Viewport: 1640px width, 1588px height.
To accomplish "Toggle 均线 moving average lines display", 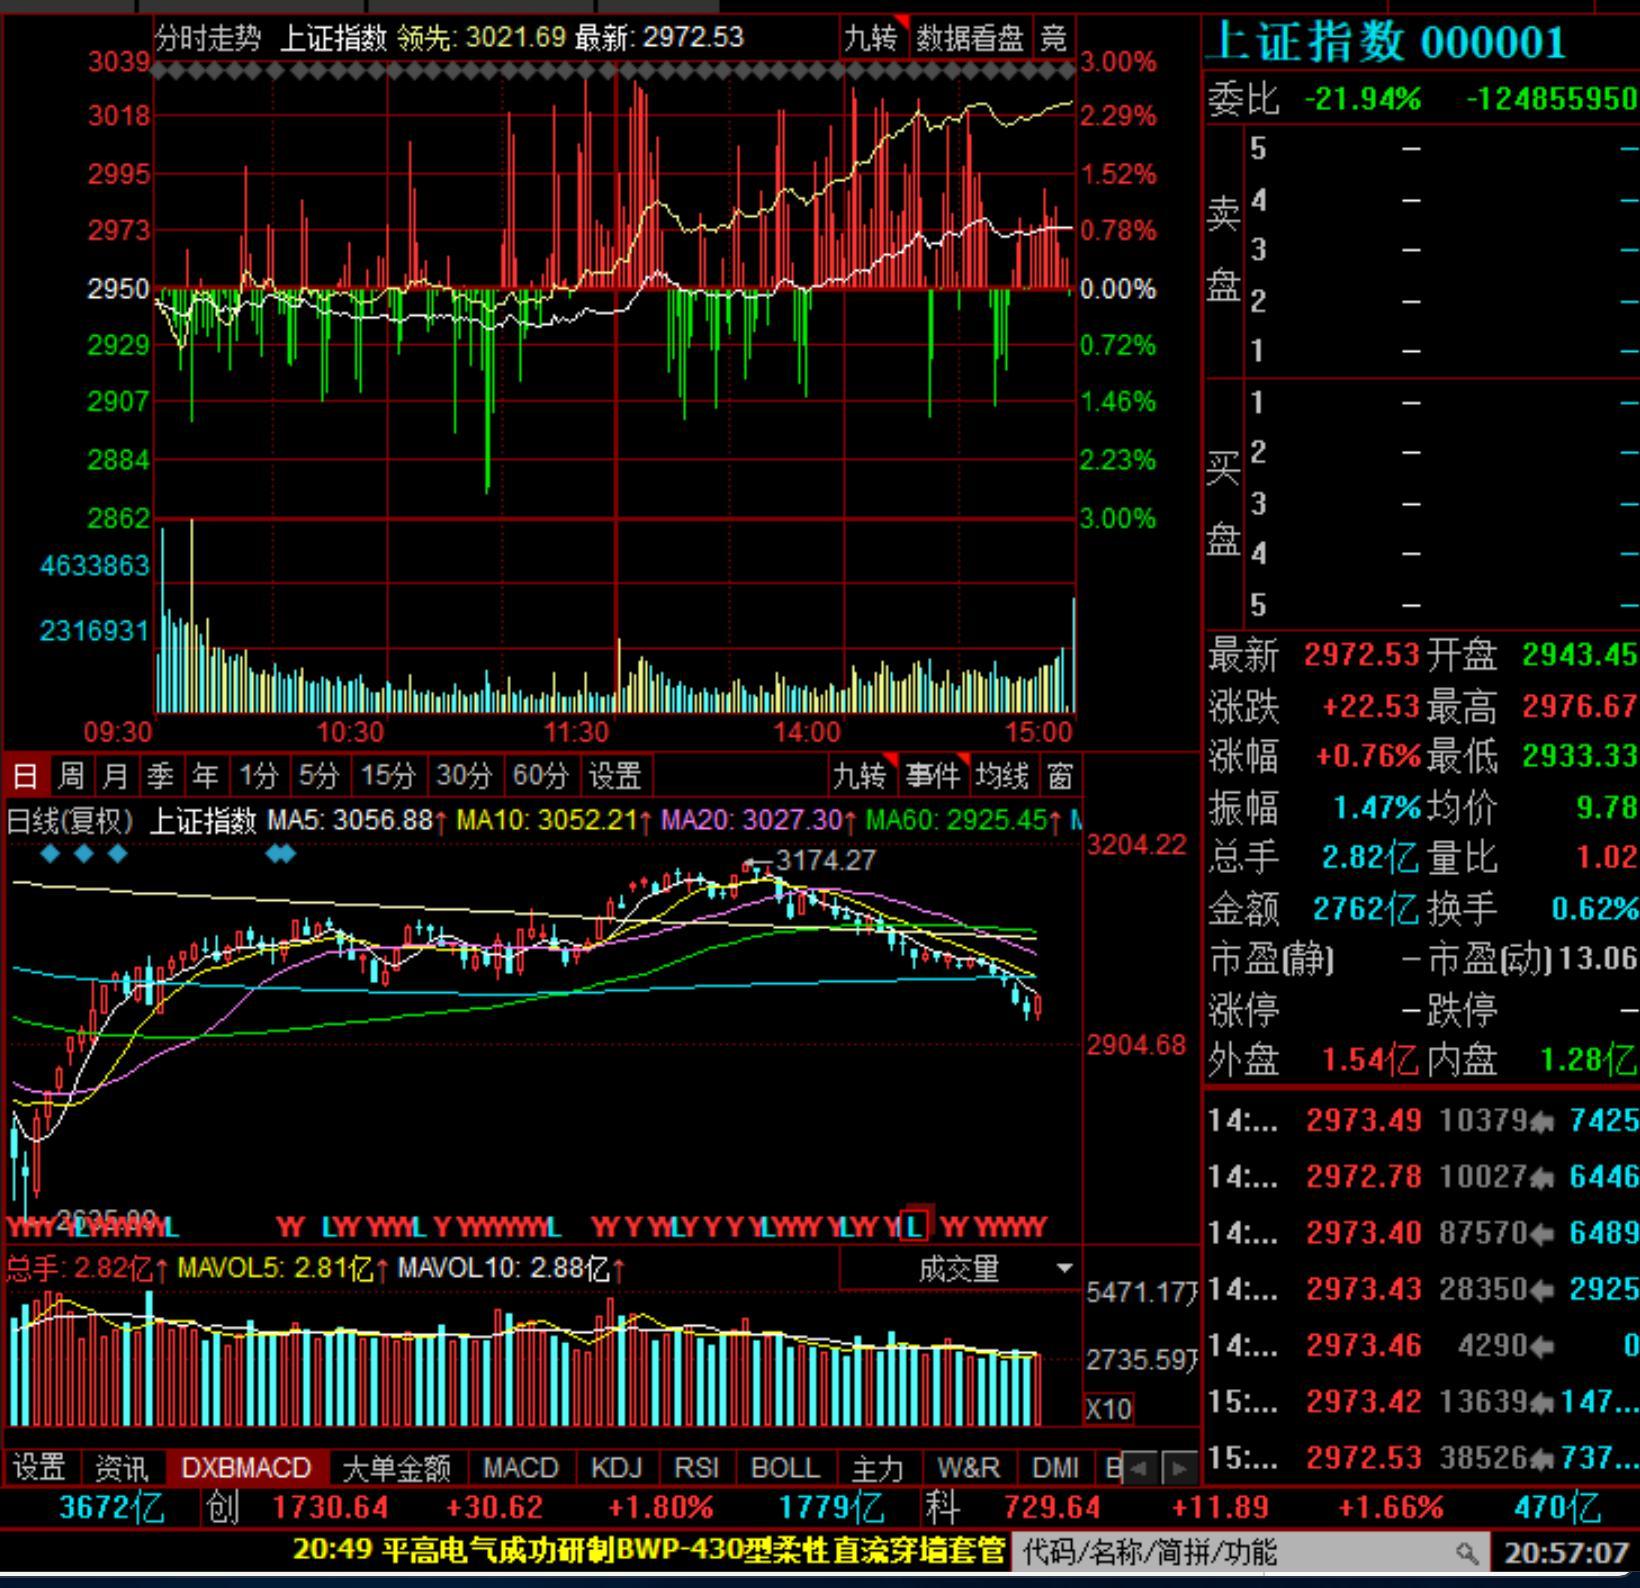I will 1002,775.
